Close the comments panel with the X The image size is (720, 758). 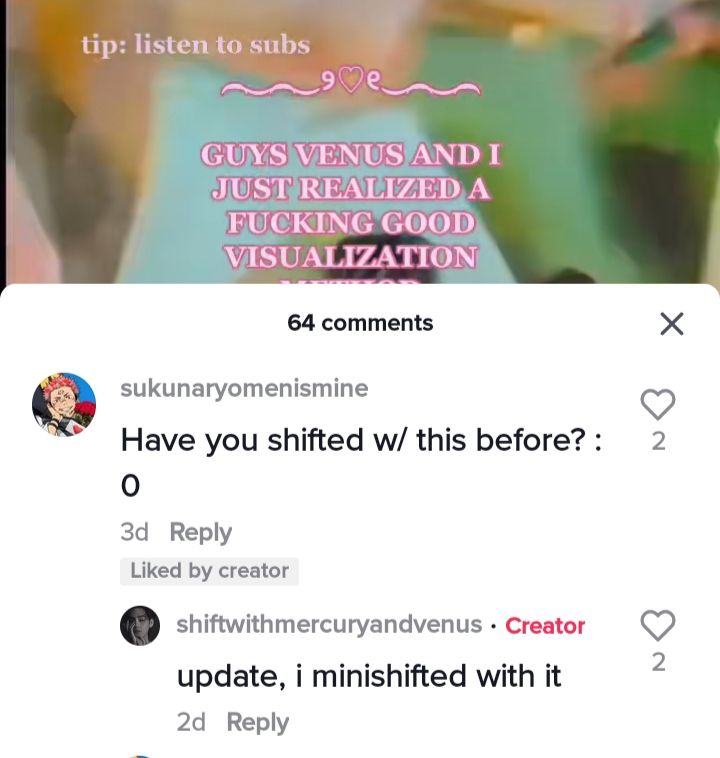672,323
